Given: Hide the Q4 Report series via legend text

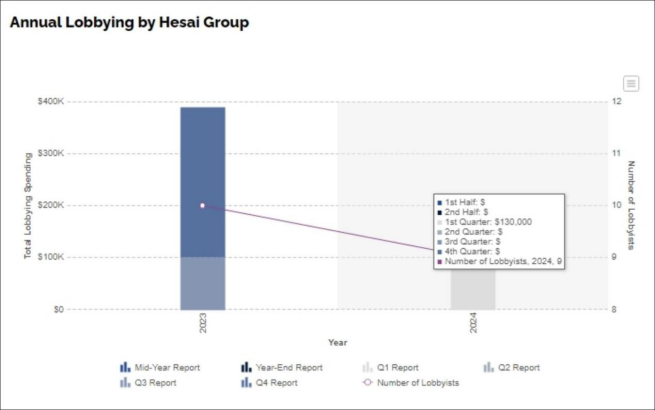Looking at the screenshot, I should point(276,382).
